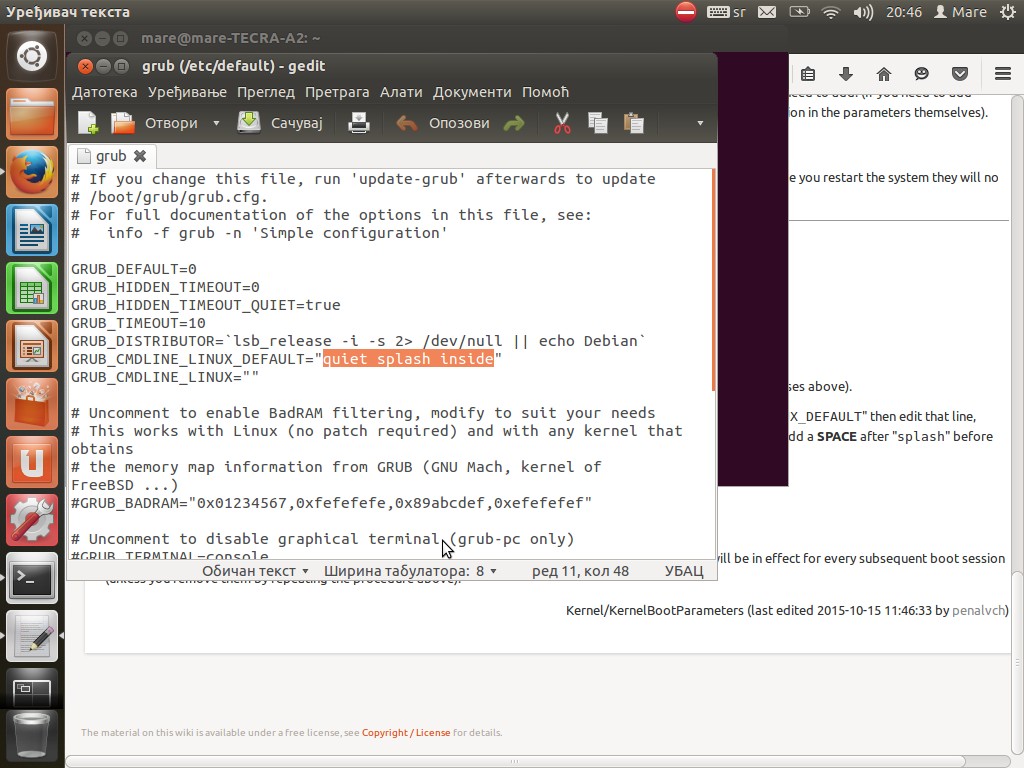Open the Преглед menu

click(x=266, y=92)
